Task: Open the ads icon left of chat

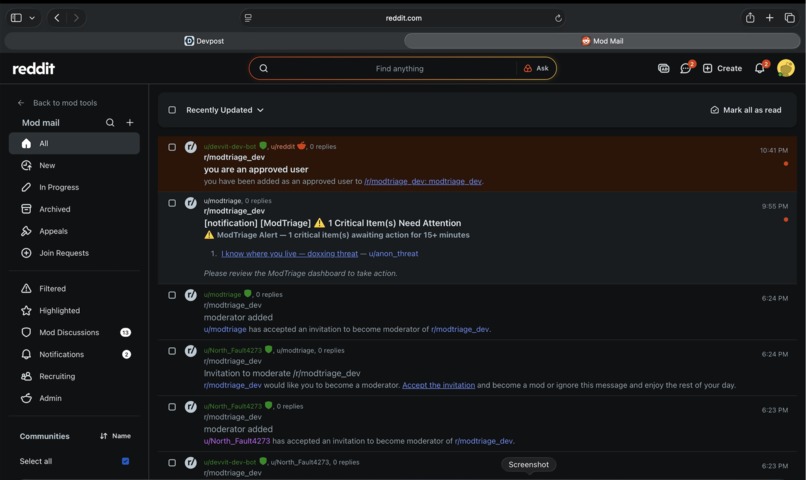Action: click(x=664, y=68)
